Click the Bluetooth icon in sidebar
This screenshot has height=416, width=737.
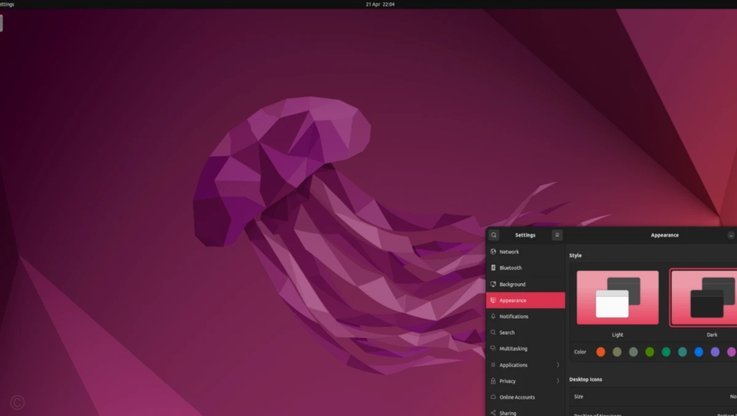coord(493,267)
